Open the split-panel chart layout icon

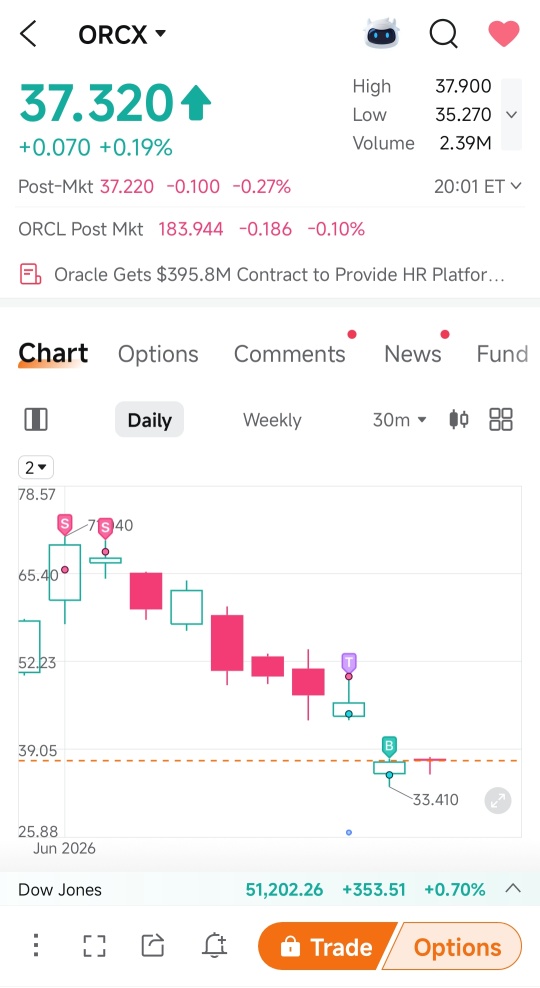point(36,419)
